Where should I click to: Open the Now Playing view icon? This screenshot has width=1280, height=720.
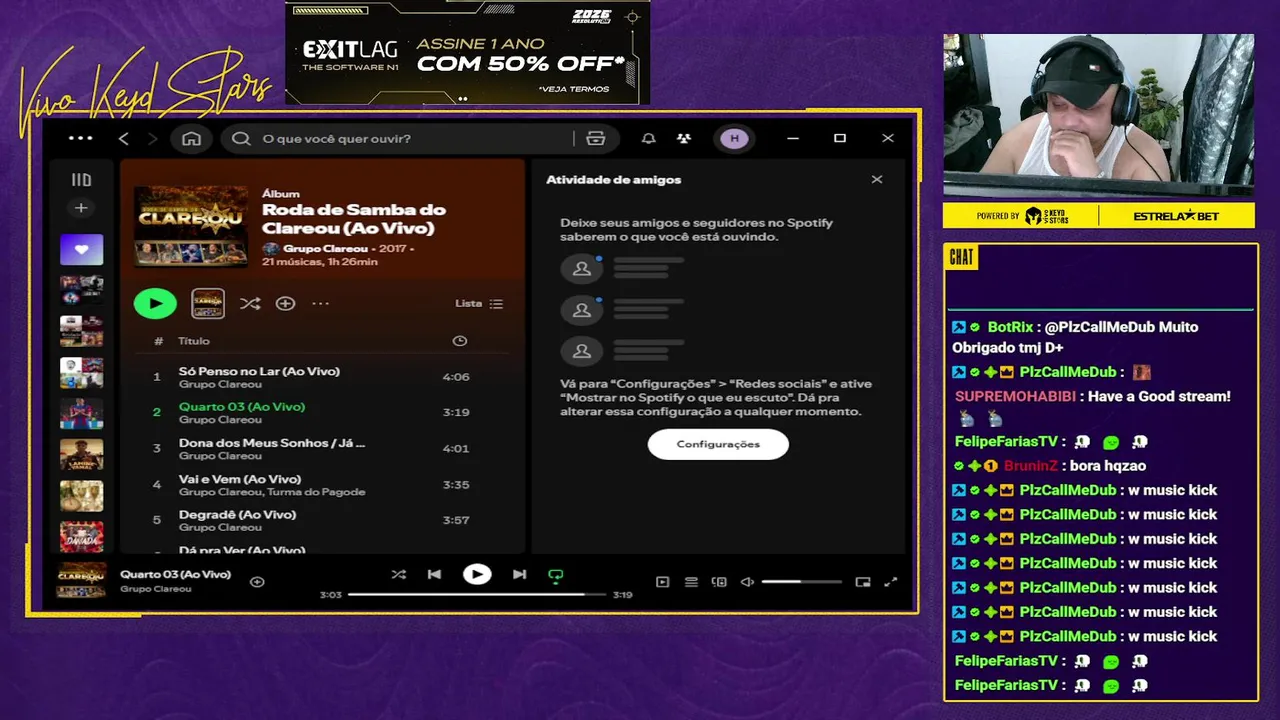tap(662, 581)
